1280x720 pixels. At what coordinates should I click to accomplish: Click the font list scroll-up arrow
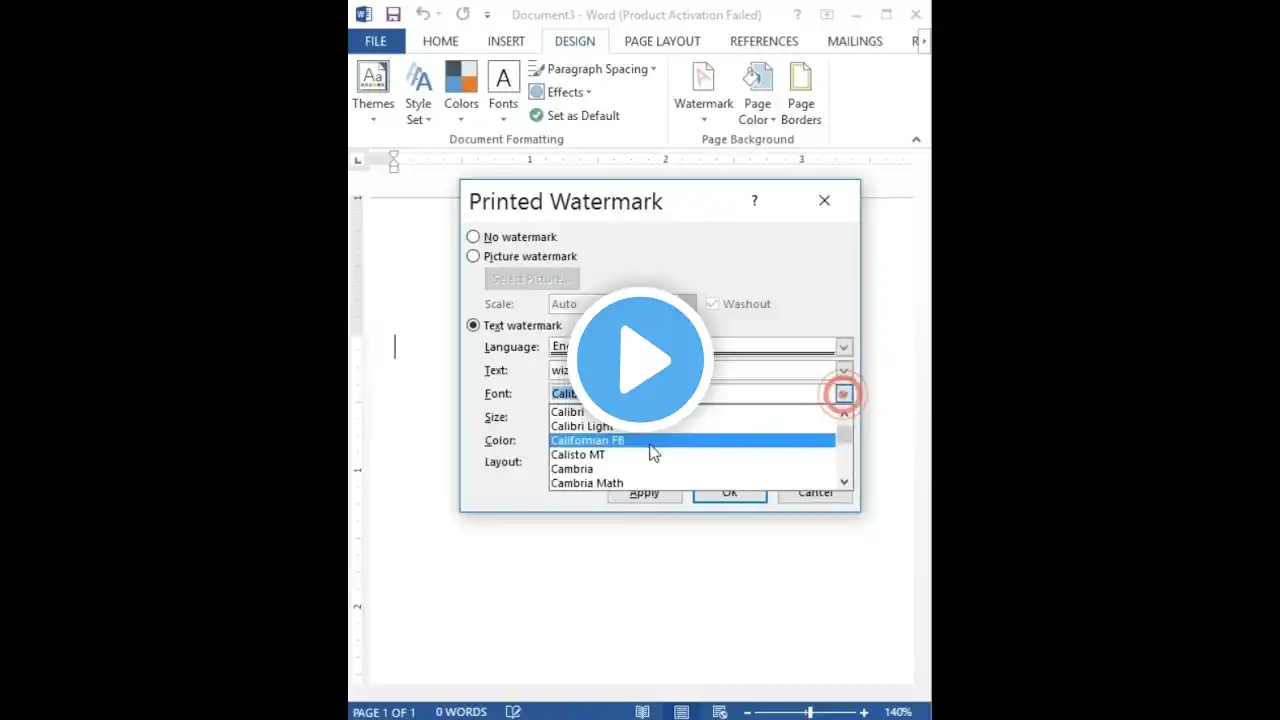(x=844, y=413)
